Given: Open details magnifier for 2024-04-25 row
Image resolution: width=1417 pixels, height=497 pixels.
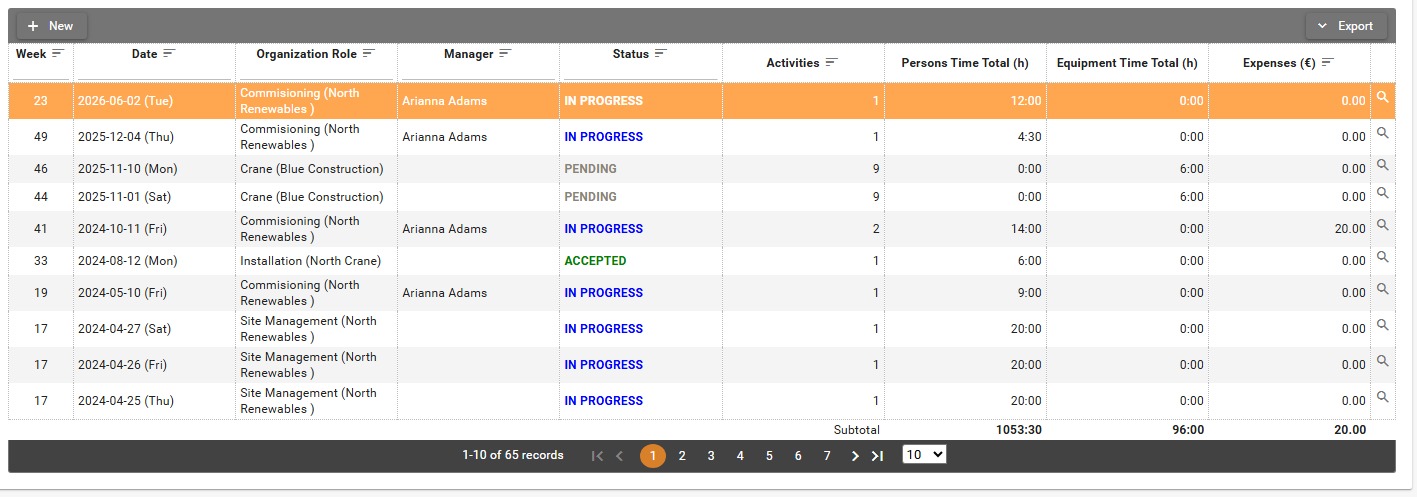Looking at the screenshot, I should tap(1383, 397).
